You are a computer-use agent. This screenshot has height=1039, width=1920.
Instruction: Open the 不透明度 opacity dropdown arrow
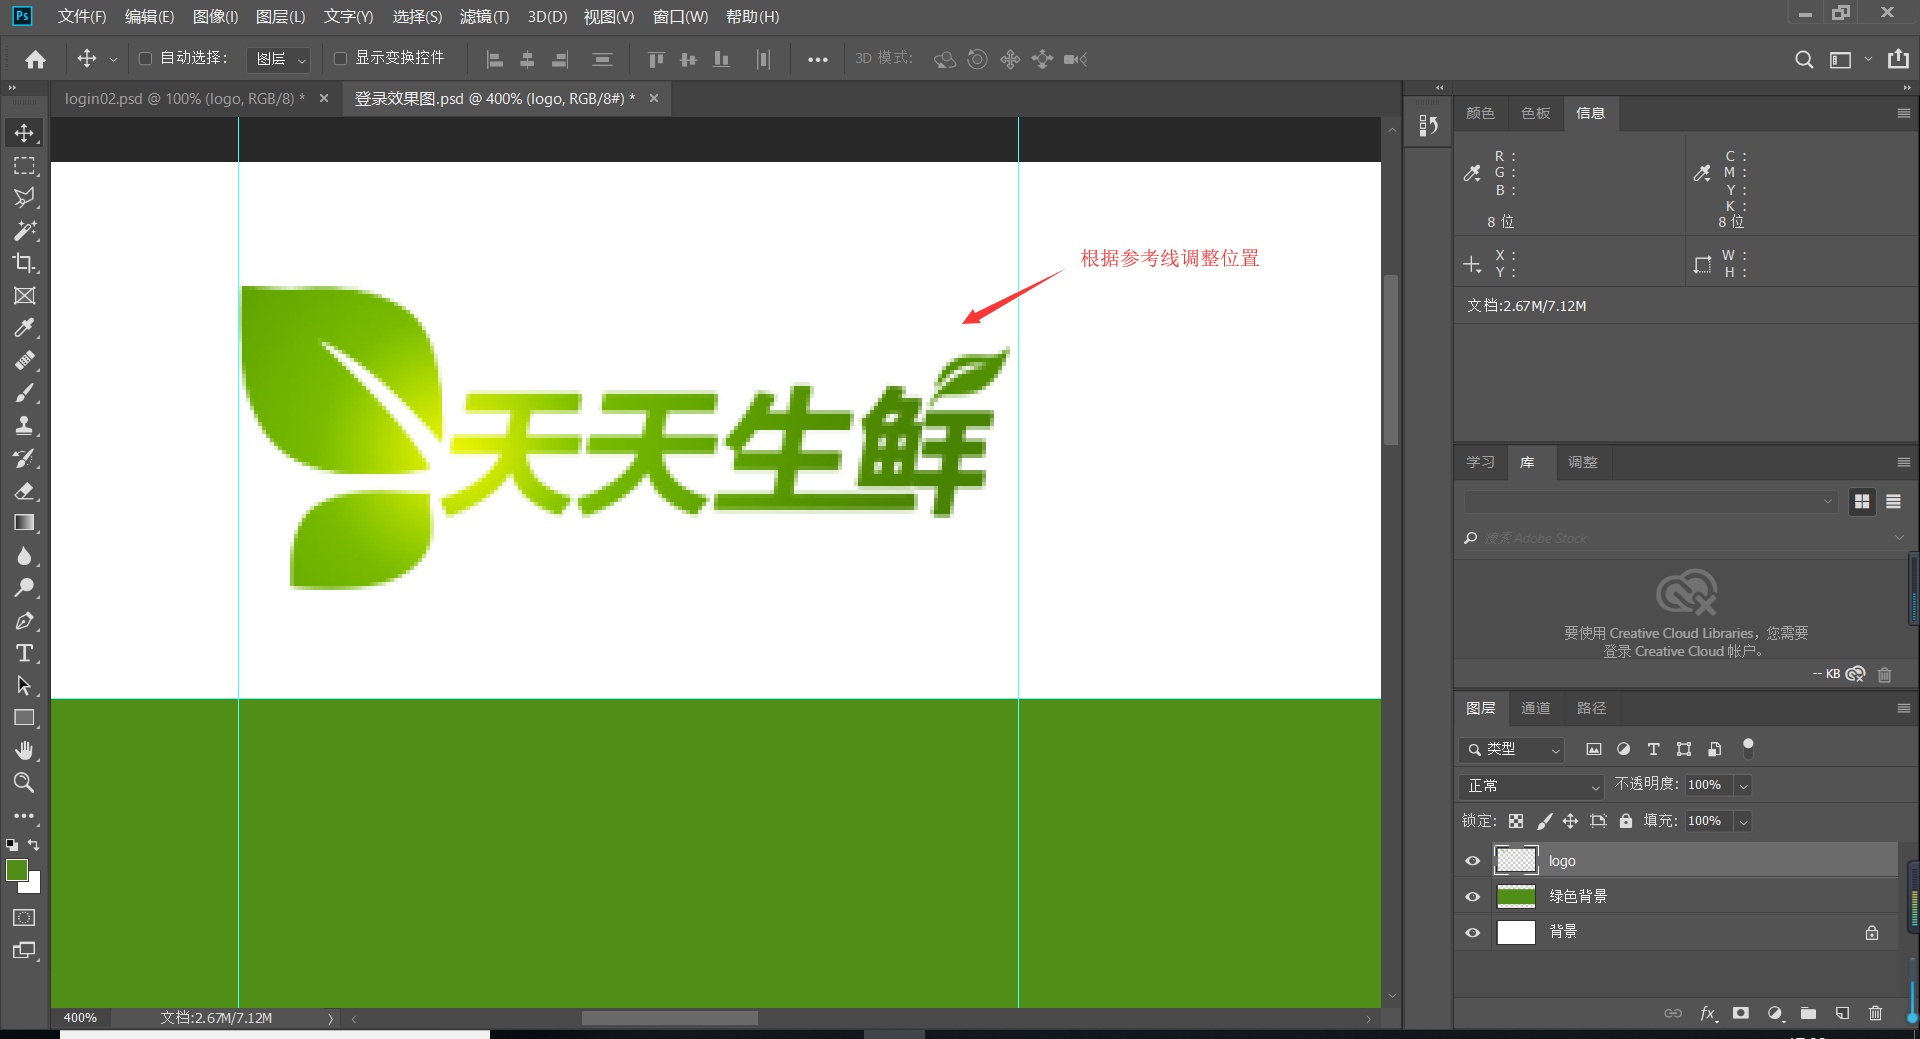1743,786
